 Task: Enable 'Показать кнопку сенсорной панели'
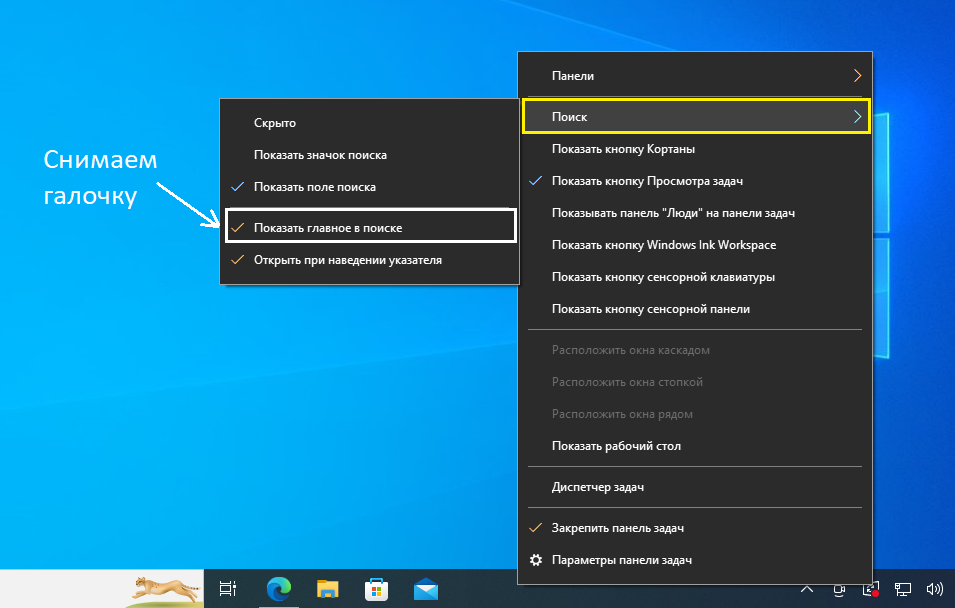[x=695, y=309]
